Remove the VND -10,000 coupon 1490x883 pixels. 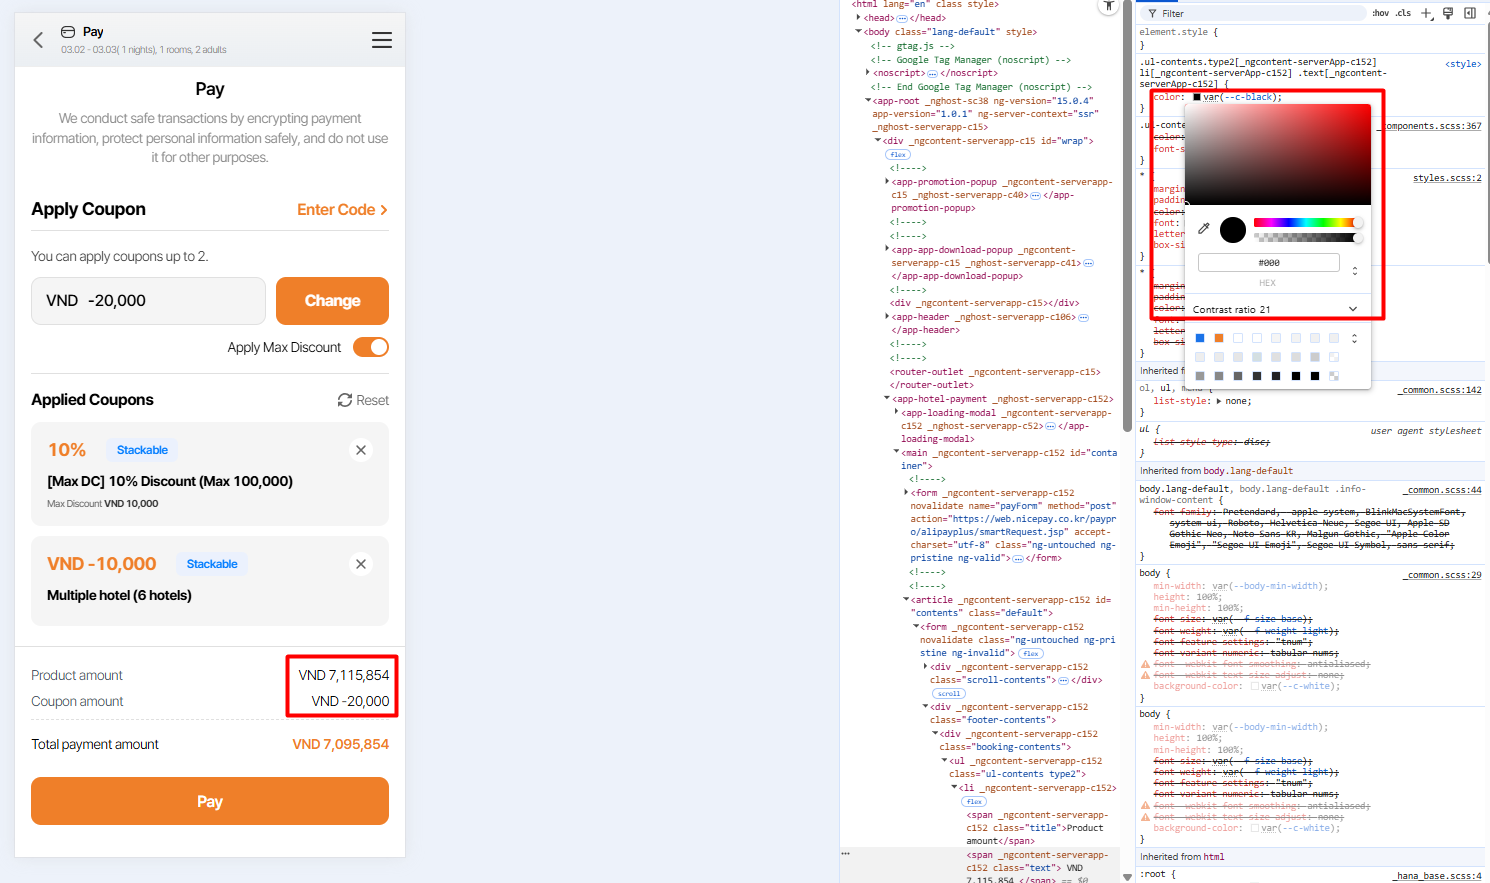(361, 564)
